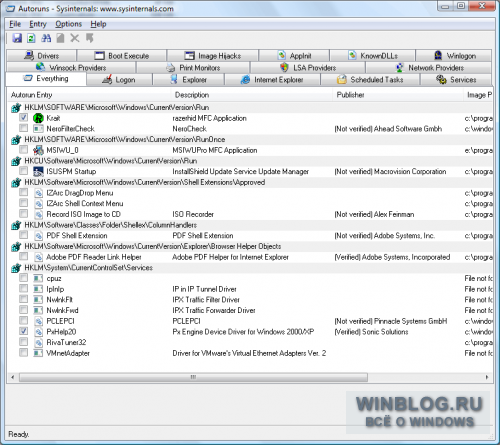500x445 pixels.
Task: Switch to the Services tab
Action: point(456,80)
